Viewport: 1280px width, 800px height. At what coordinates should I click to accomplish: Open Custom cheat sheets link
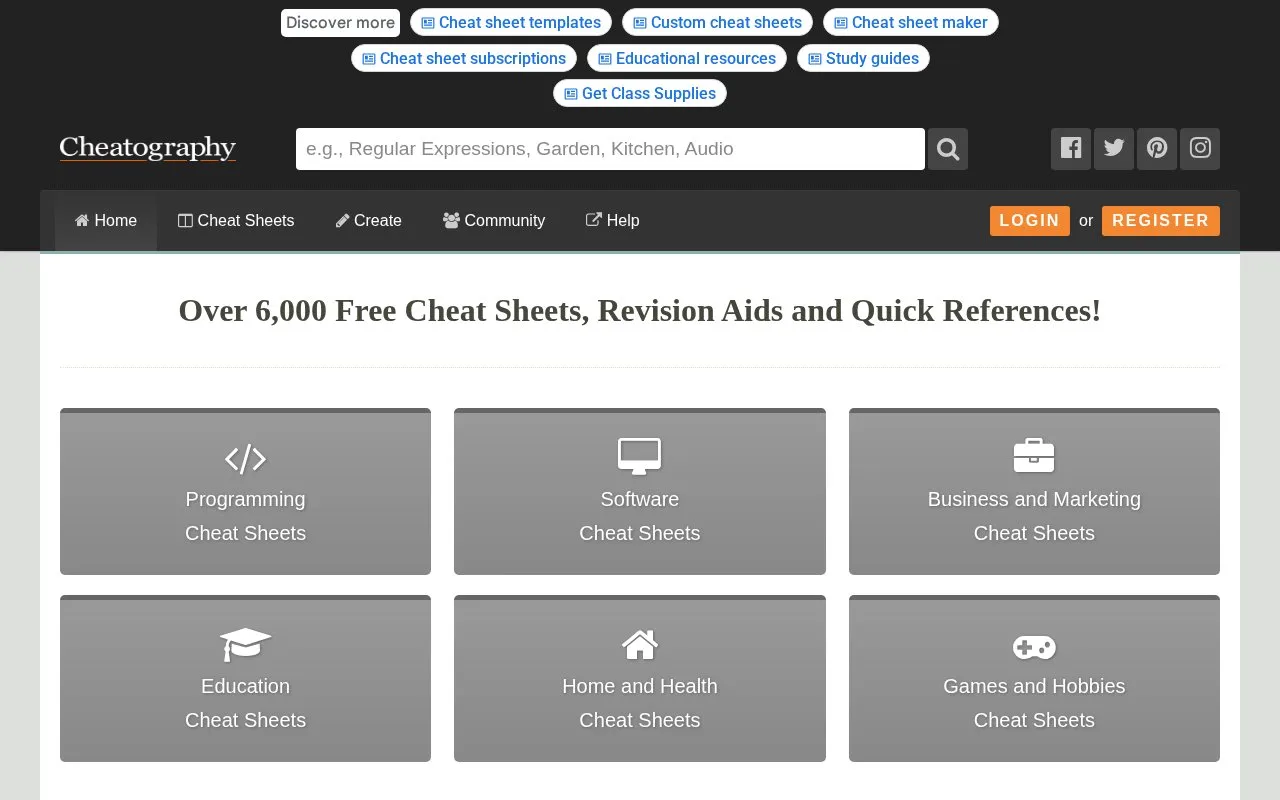[717, 22]
